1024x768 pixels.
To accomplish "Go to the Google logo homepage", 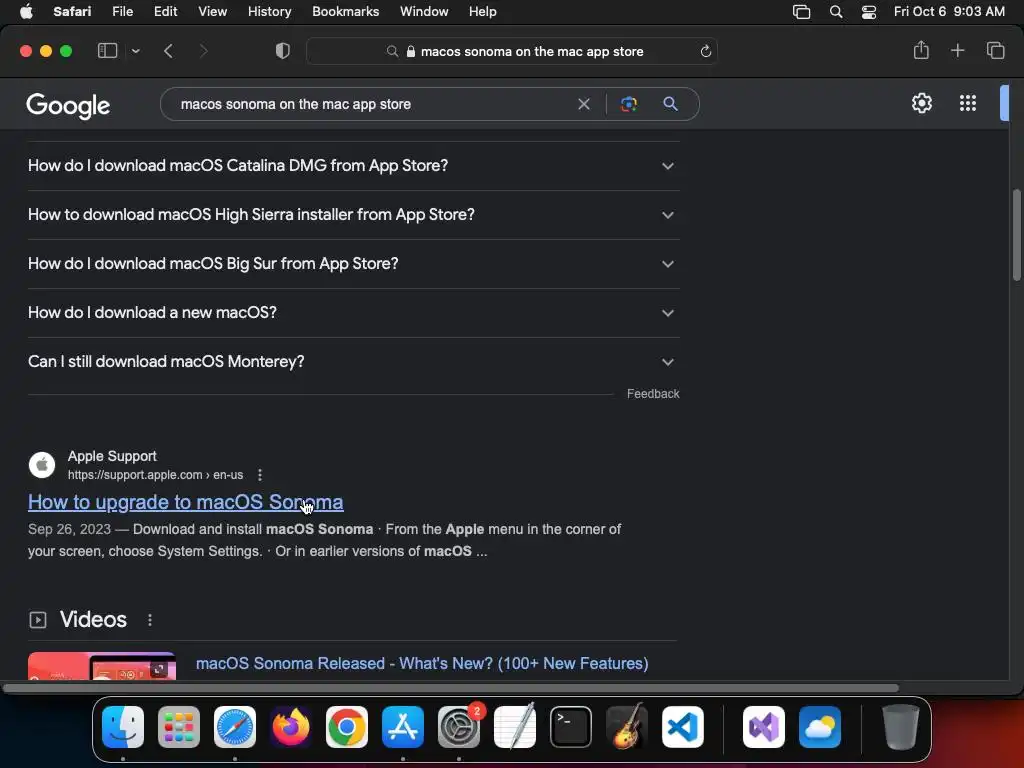I will click(68, 104).
